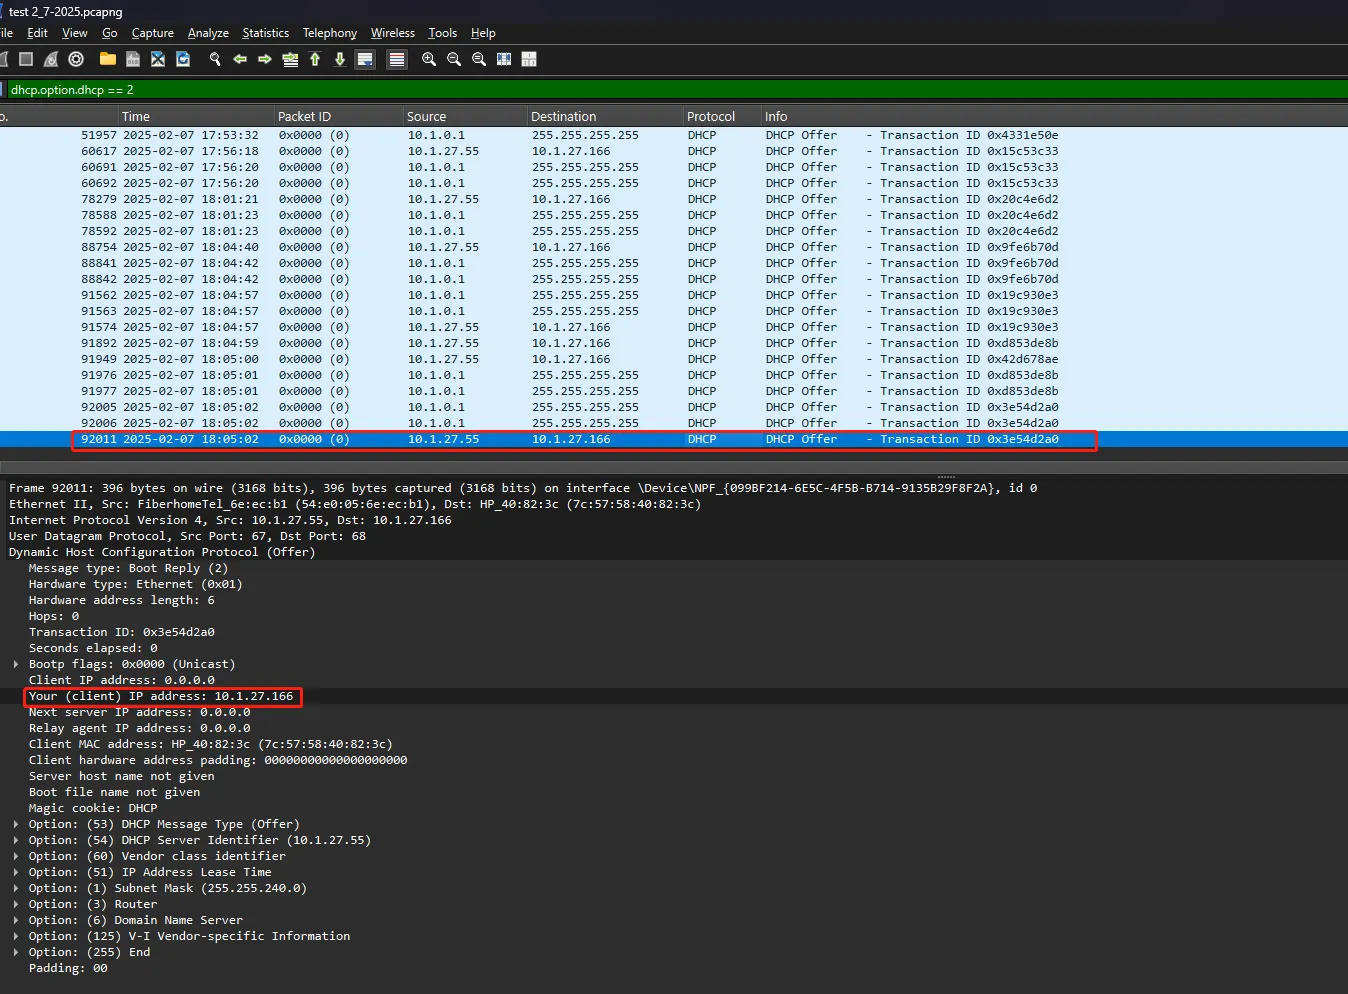Open the Telephony menu
Image resolution: width=1348 pixels, height=994 pixels.
[x=329, y=32]
